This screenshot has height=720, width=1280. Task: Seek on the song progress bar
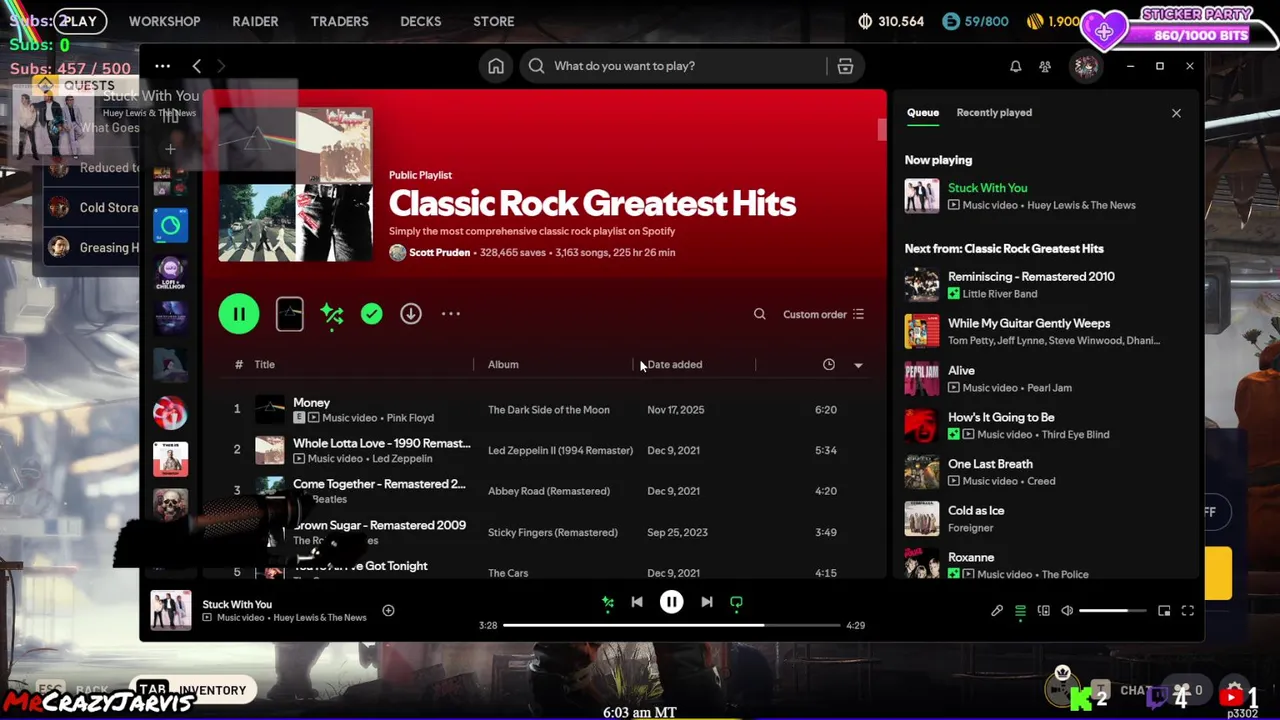[671, 625]
